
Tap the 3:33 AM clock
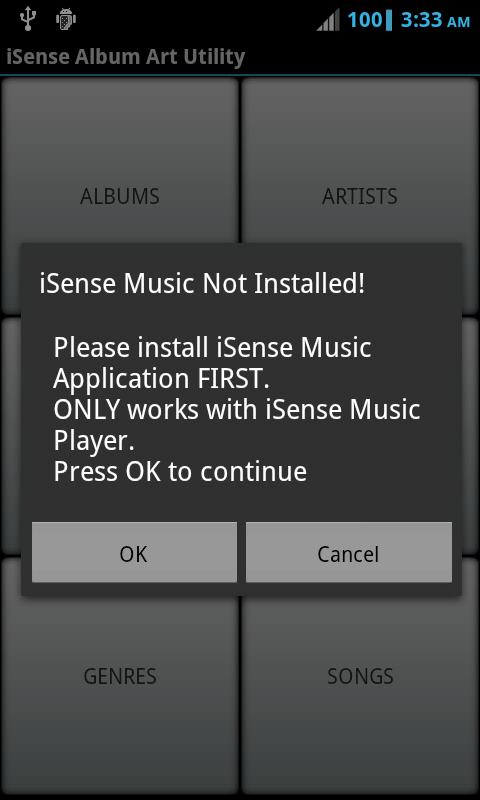[x=435, y=20]
